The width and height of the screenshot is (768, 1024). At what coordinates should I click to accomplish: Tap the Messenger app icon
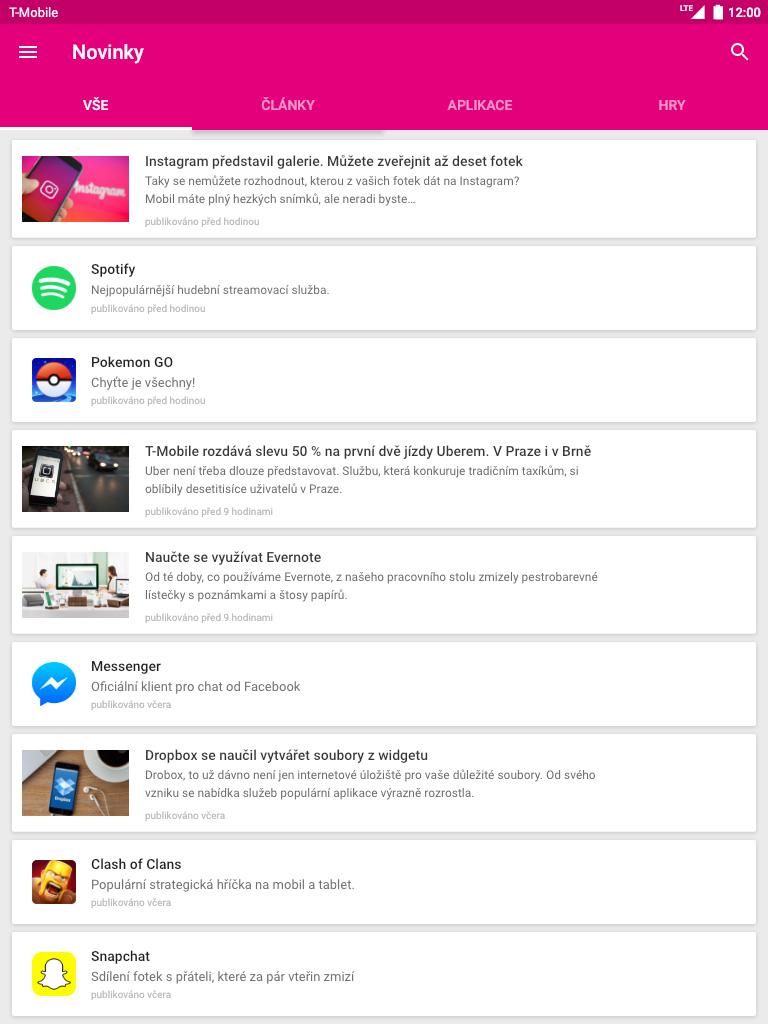[54, 684]
